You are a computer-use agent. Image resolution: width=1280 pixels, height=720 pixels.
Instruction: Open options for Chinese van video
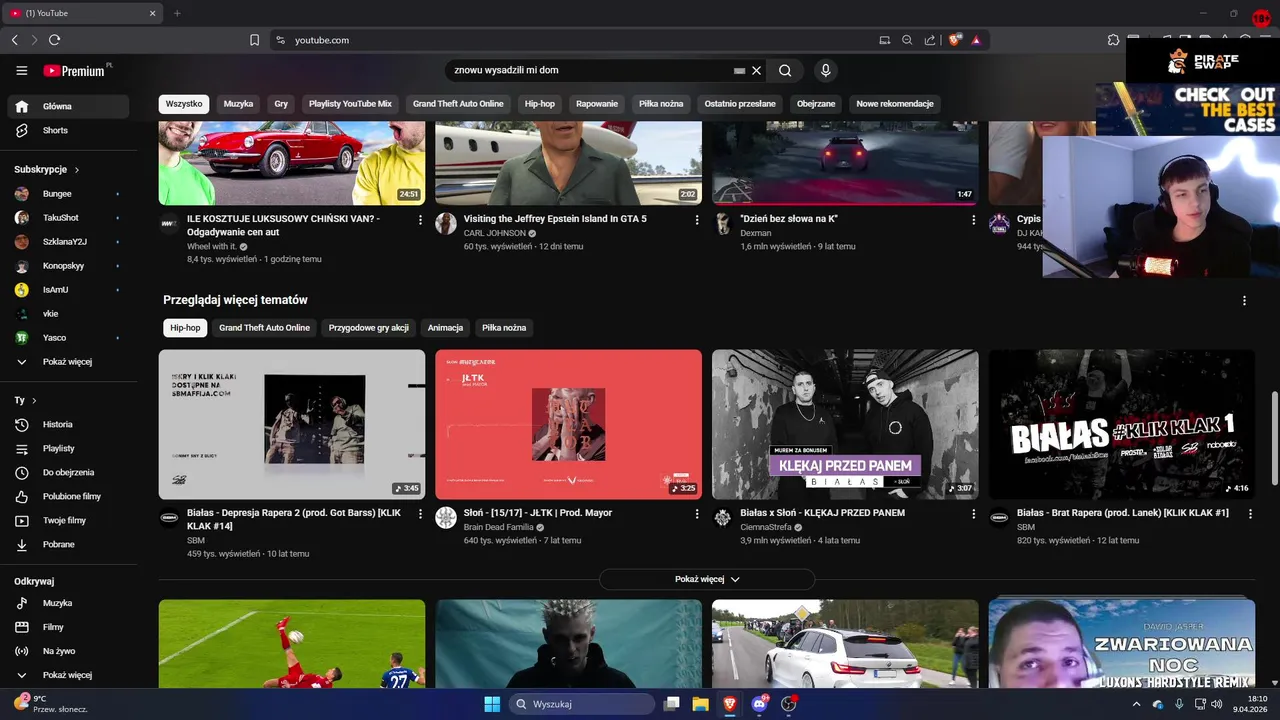click(420, 220)
